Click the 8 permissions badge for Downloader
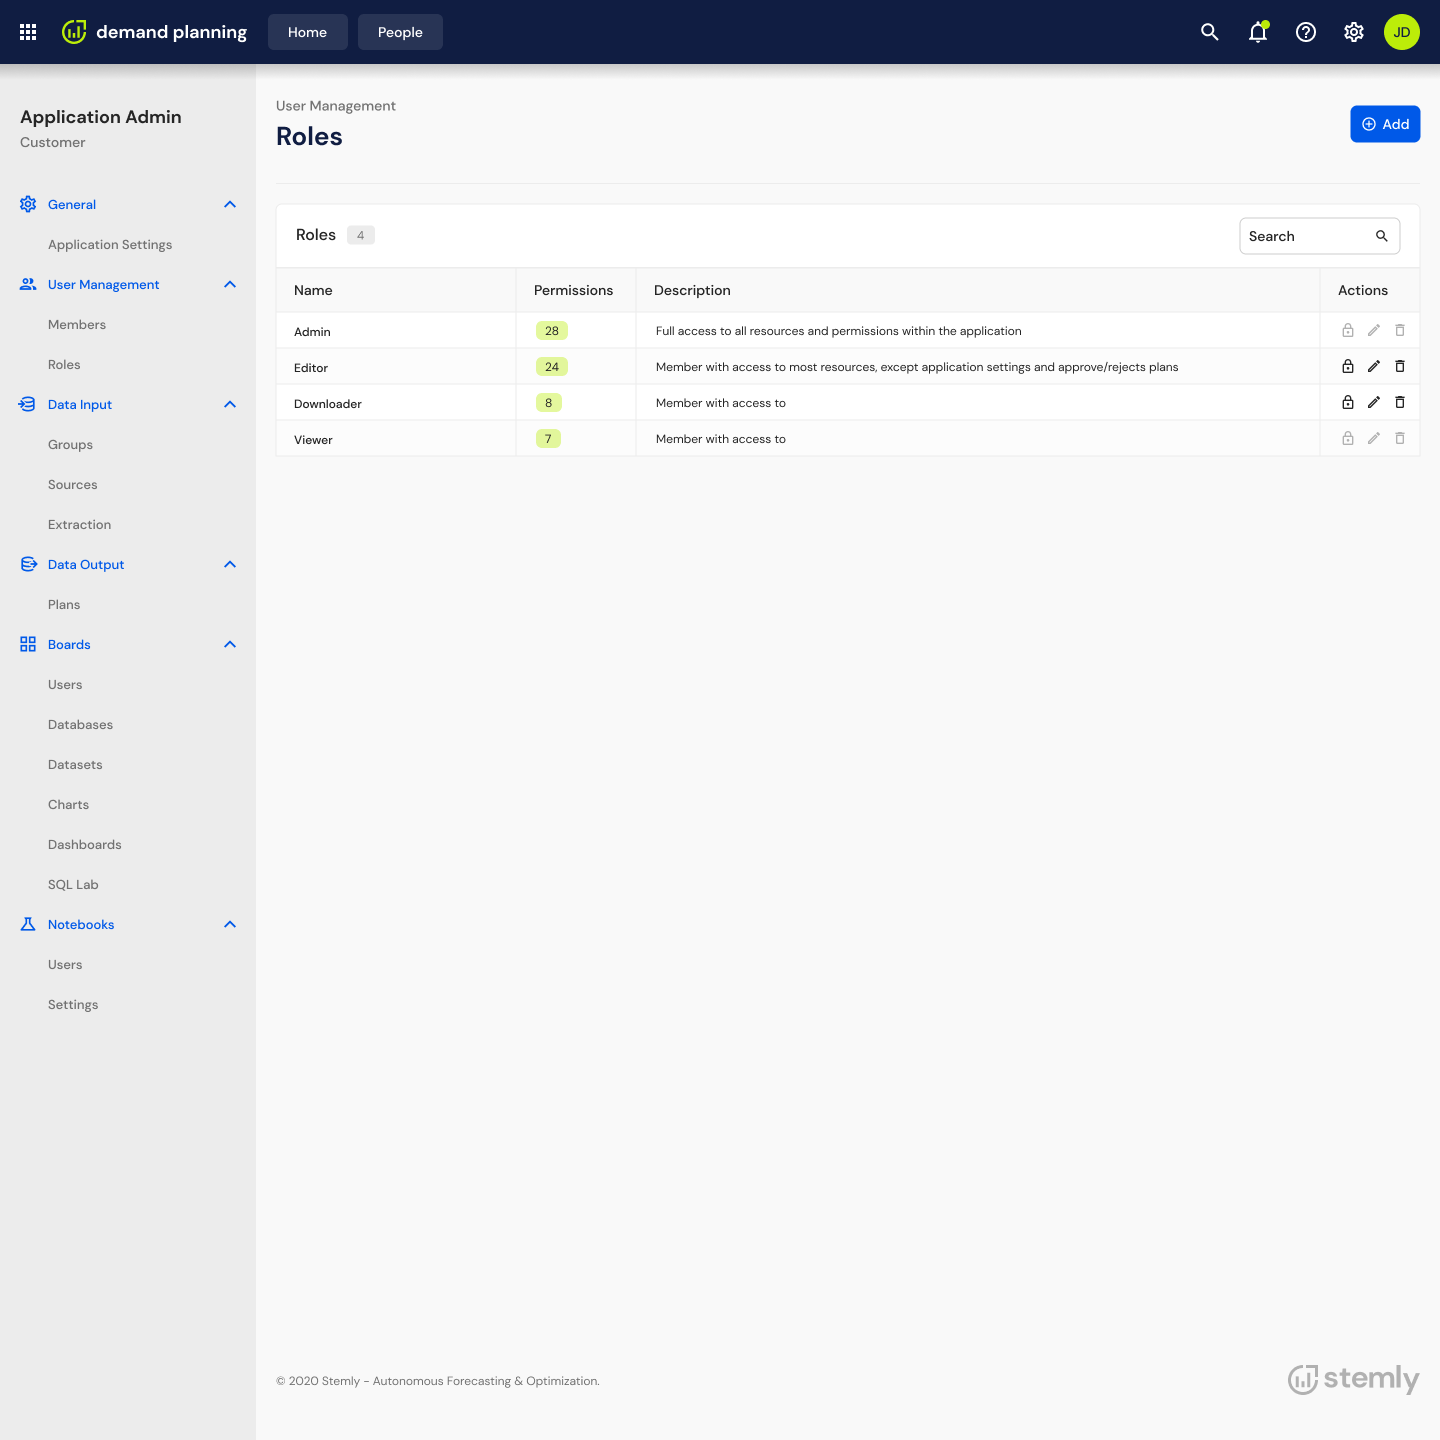1440x1440 pixels. (549, 402)
